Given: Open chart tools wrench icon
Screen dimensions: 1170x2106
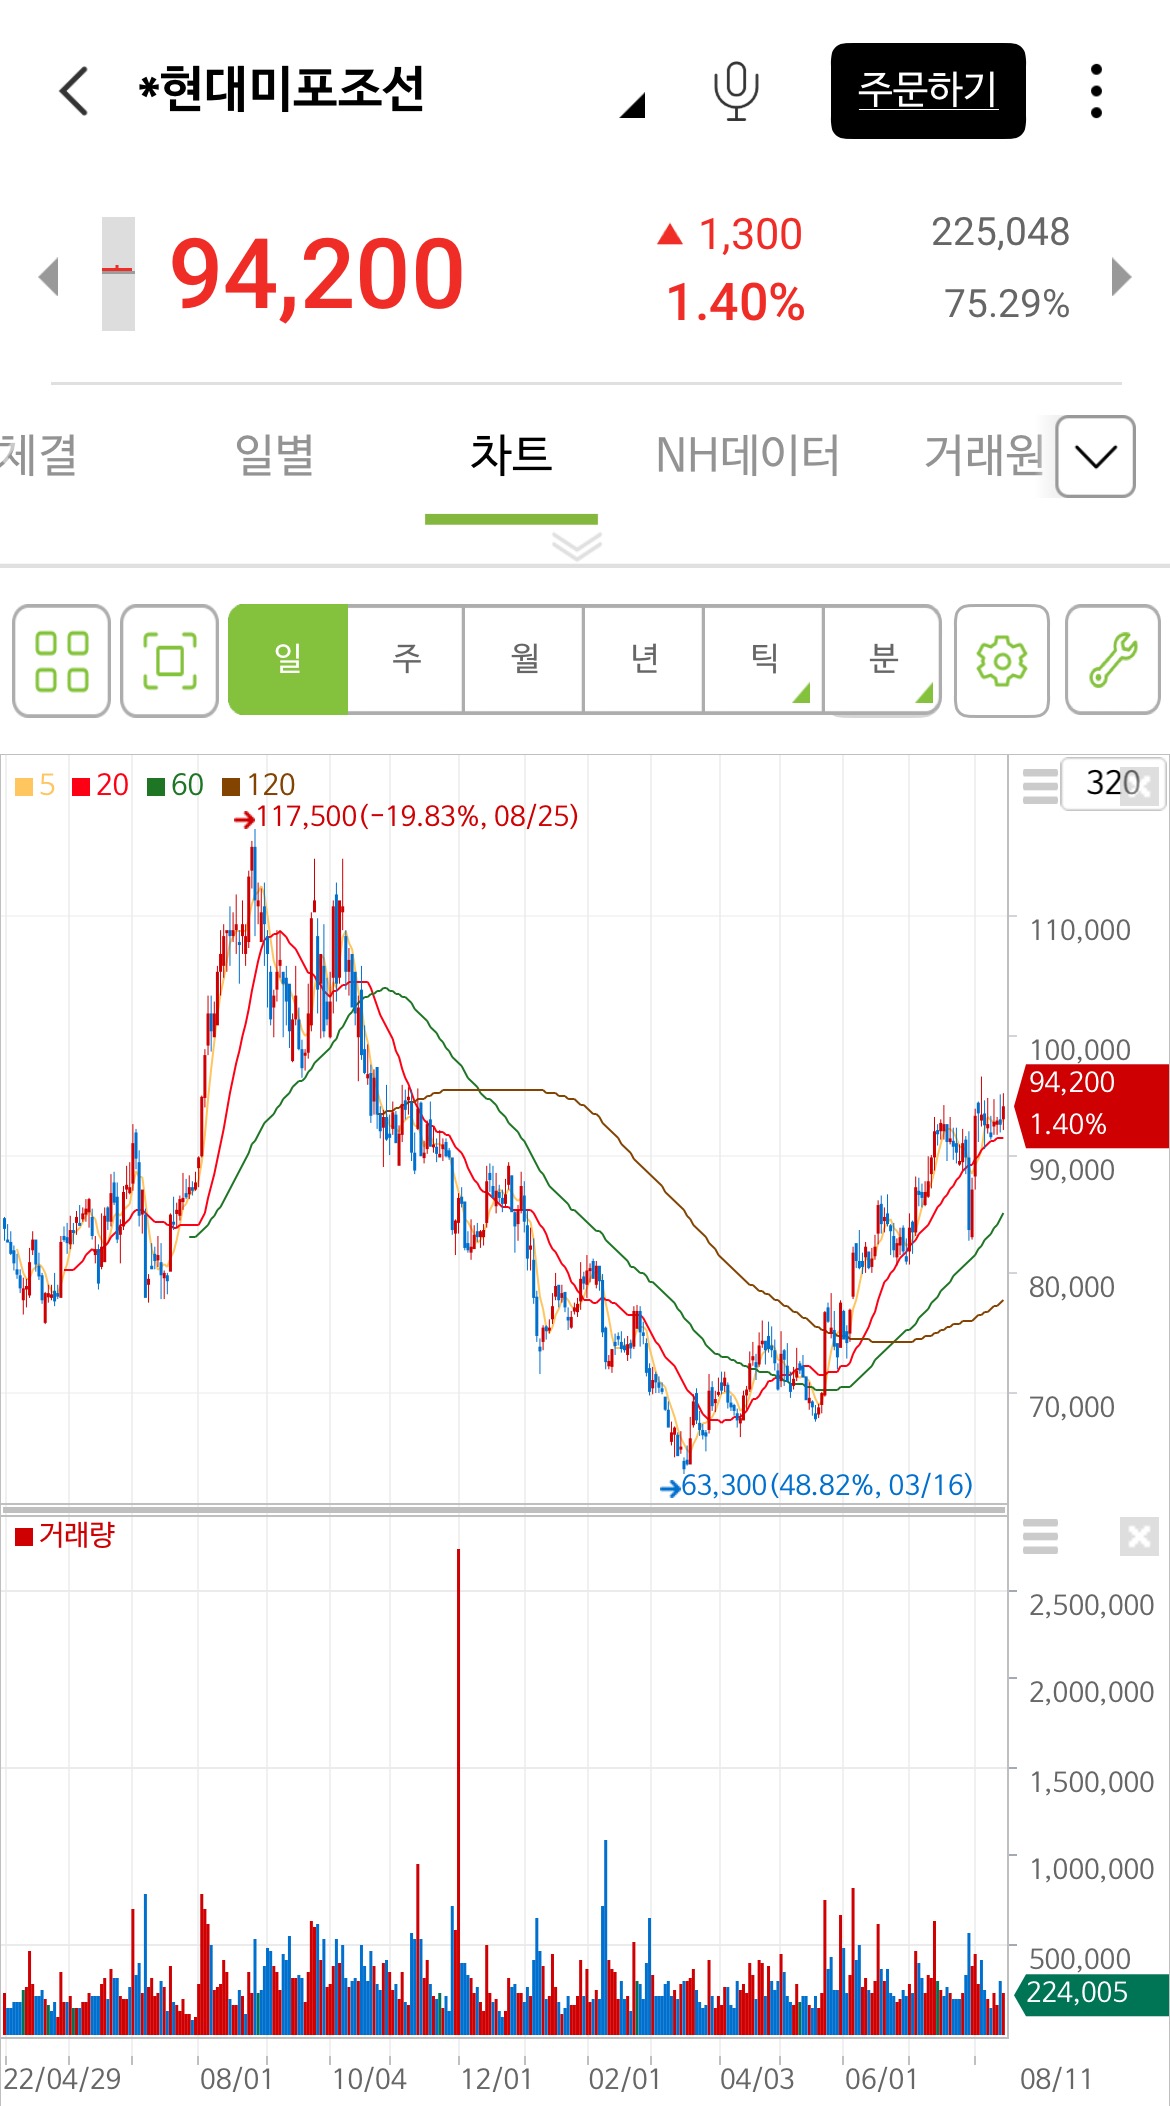Looking at the screenshot, I should pyautogui.click(x=1113, y=660).
